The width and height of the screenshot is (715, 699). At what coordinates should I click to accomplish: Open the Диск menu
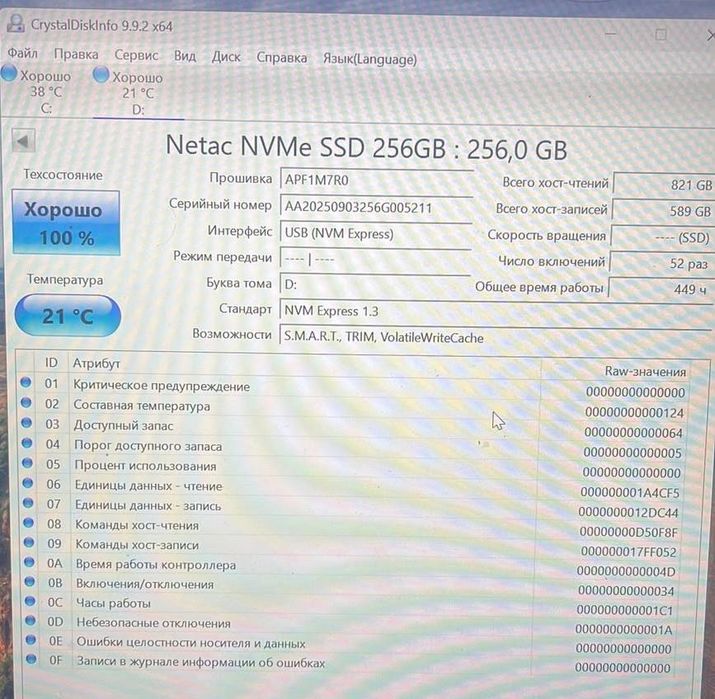(x=226, y=57)
